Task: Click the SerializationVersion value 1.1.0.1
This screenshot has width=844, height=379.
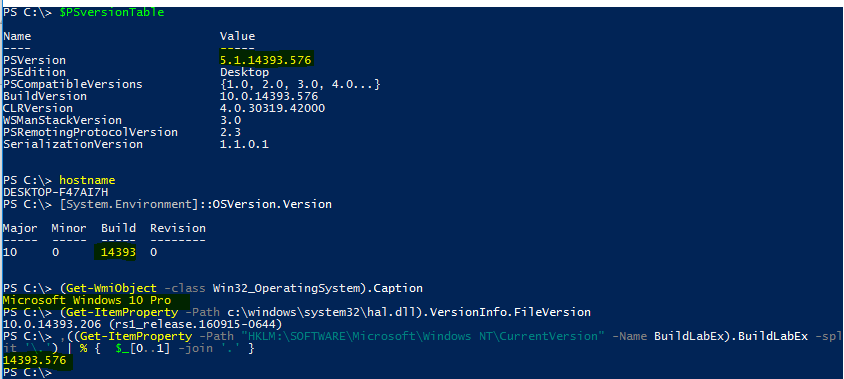Action: pyautogui.click(x=244, y=144)
